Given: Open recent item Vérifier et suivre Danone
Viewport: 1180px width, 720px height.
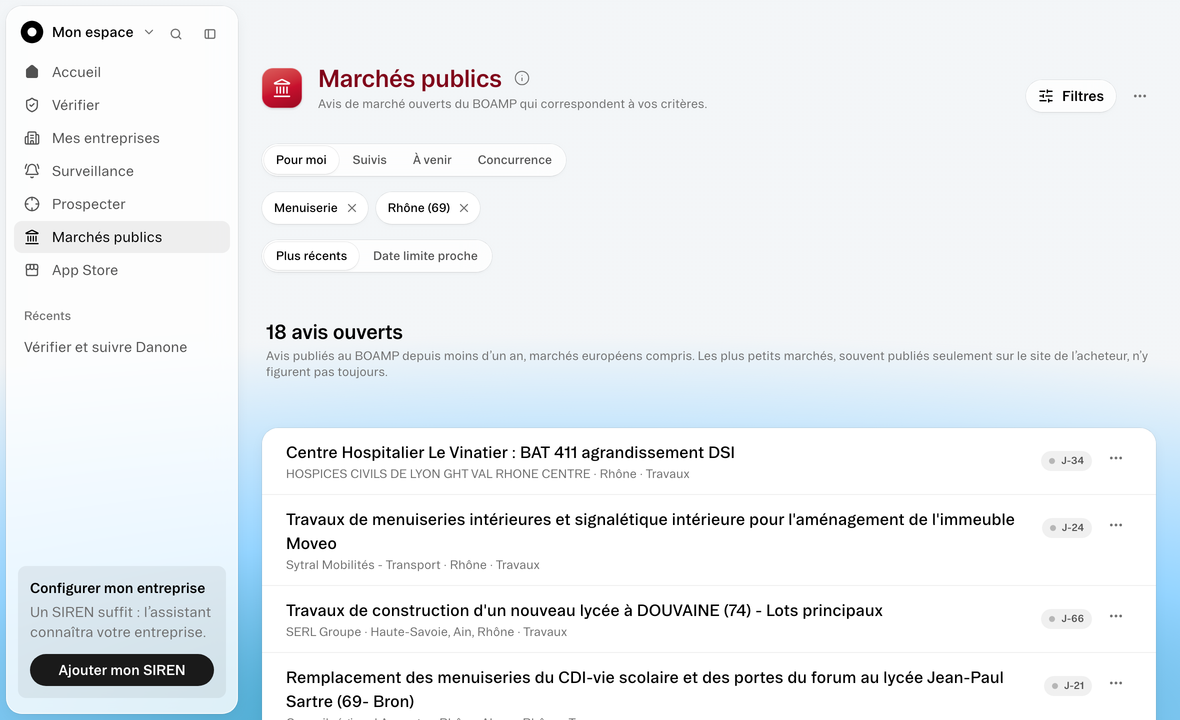Looking at the screenshot, I should click(x=105, y=348).
